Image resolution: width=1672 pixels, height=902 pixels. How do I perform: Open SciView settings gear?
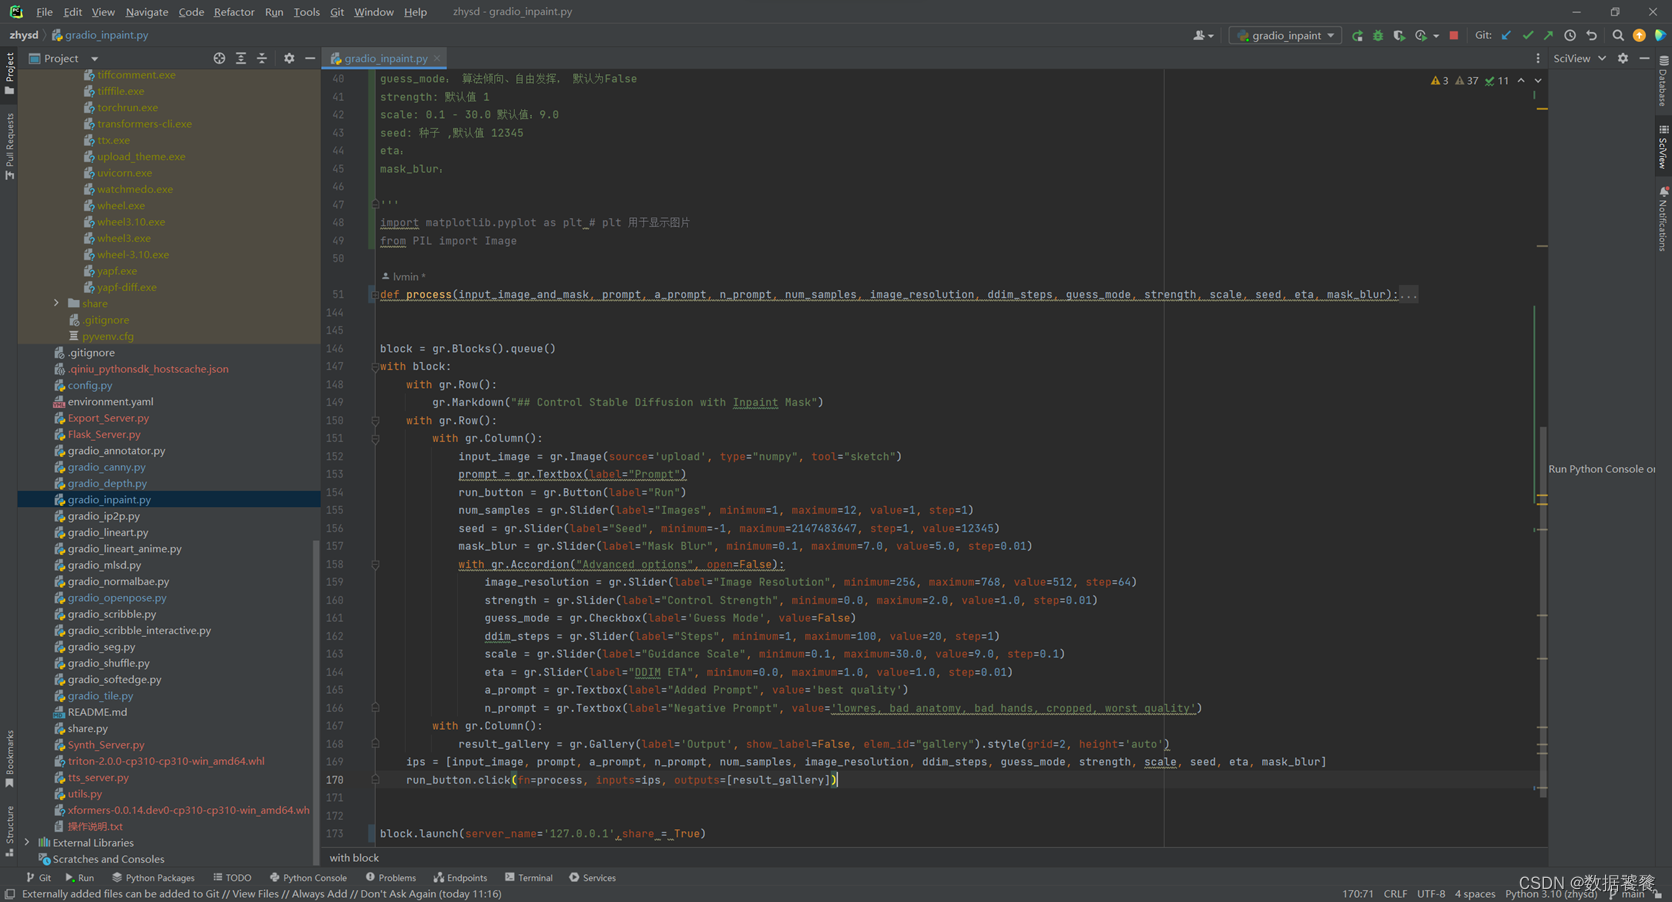tap(1623, 59)
